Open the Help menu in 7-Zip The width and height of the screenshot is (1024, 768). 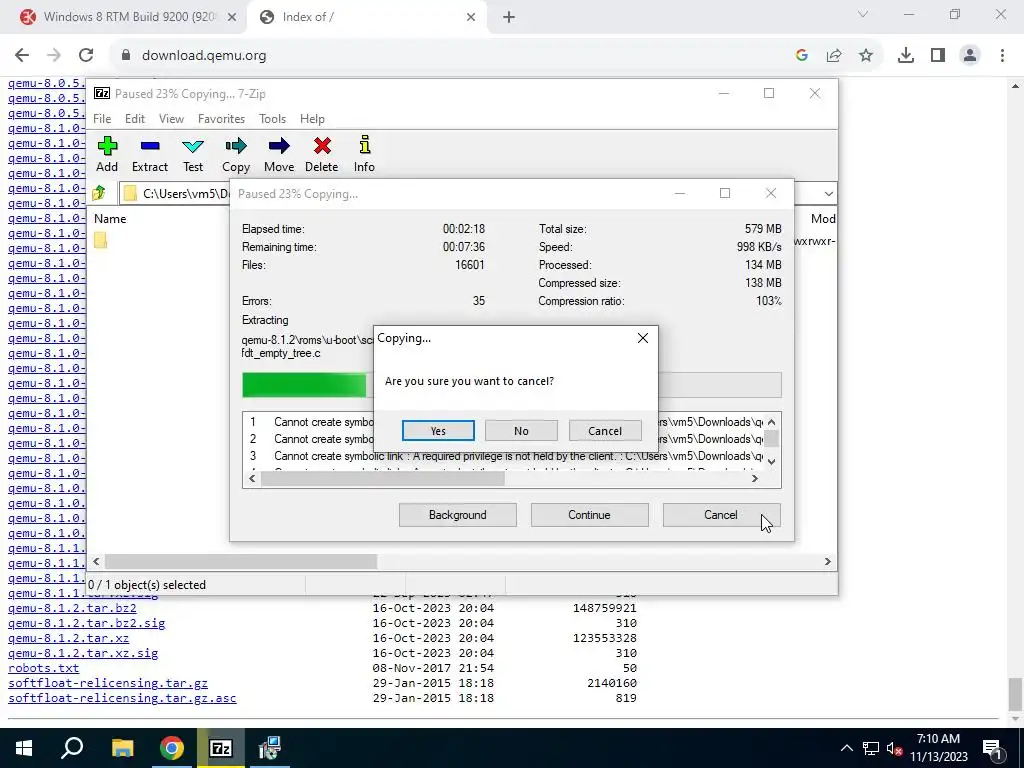pyautogui.click(x=312, y=119)
